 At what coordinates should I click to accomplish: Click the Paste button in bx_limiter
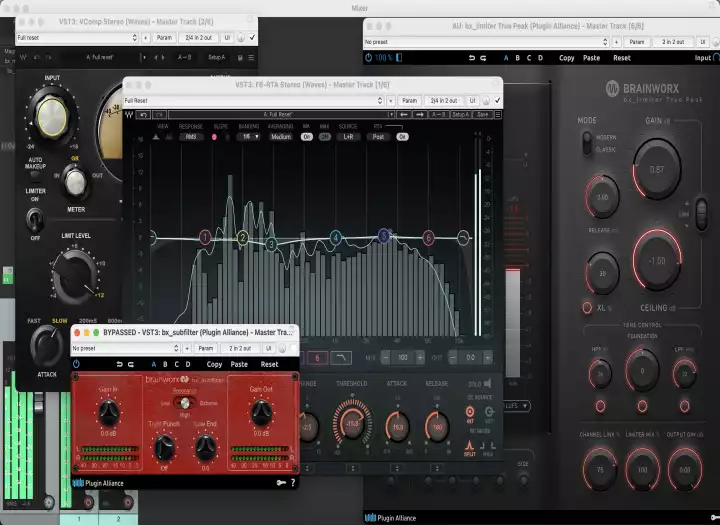click(x=592, y=58)
